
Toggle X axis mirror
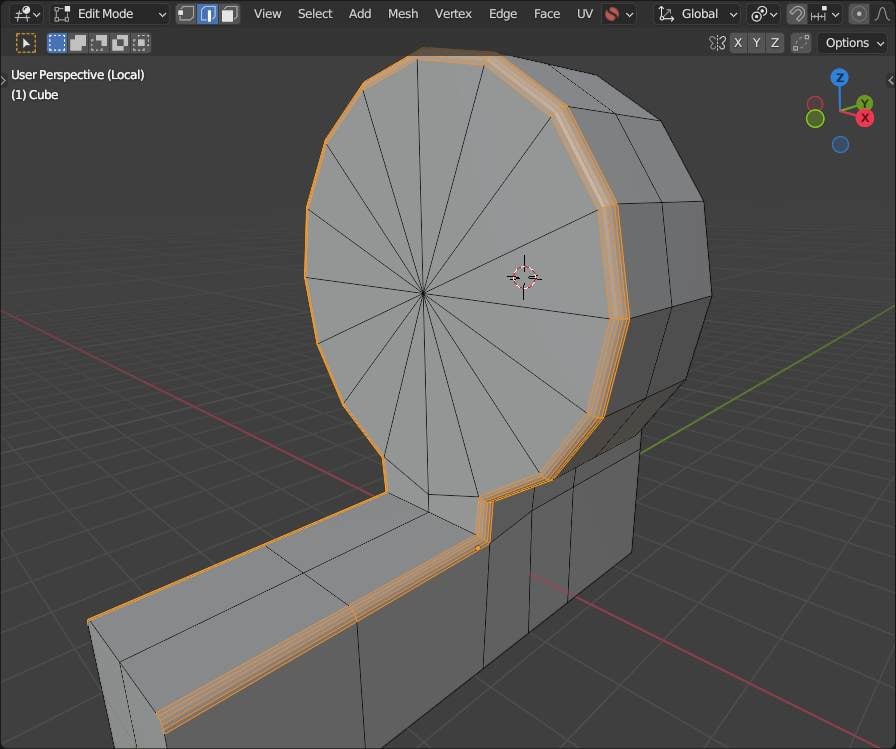click(x=738, y=43)
